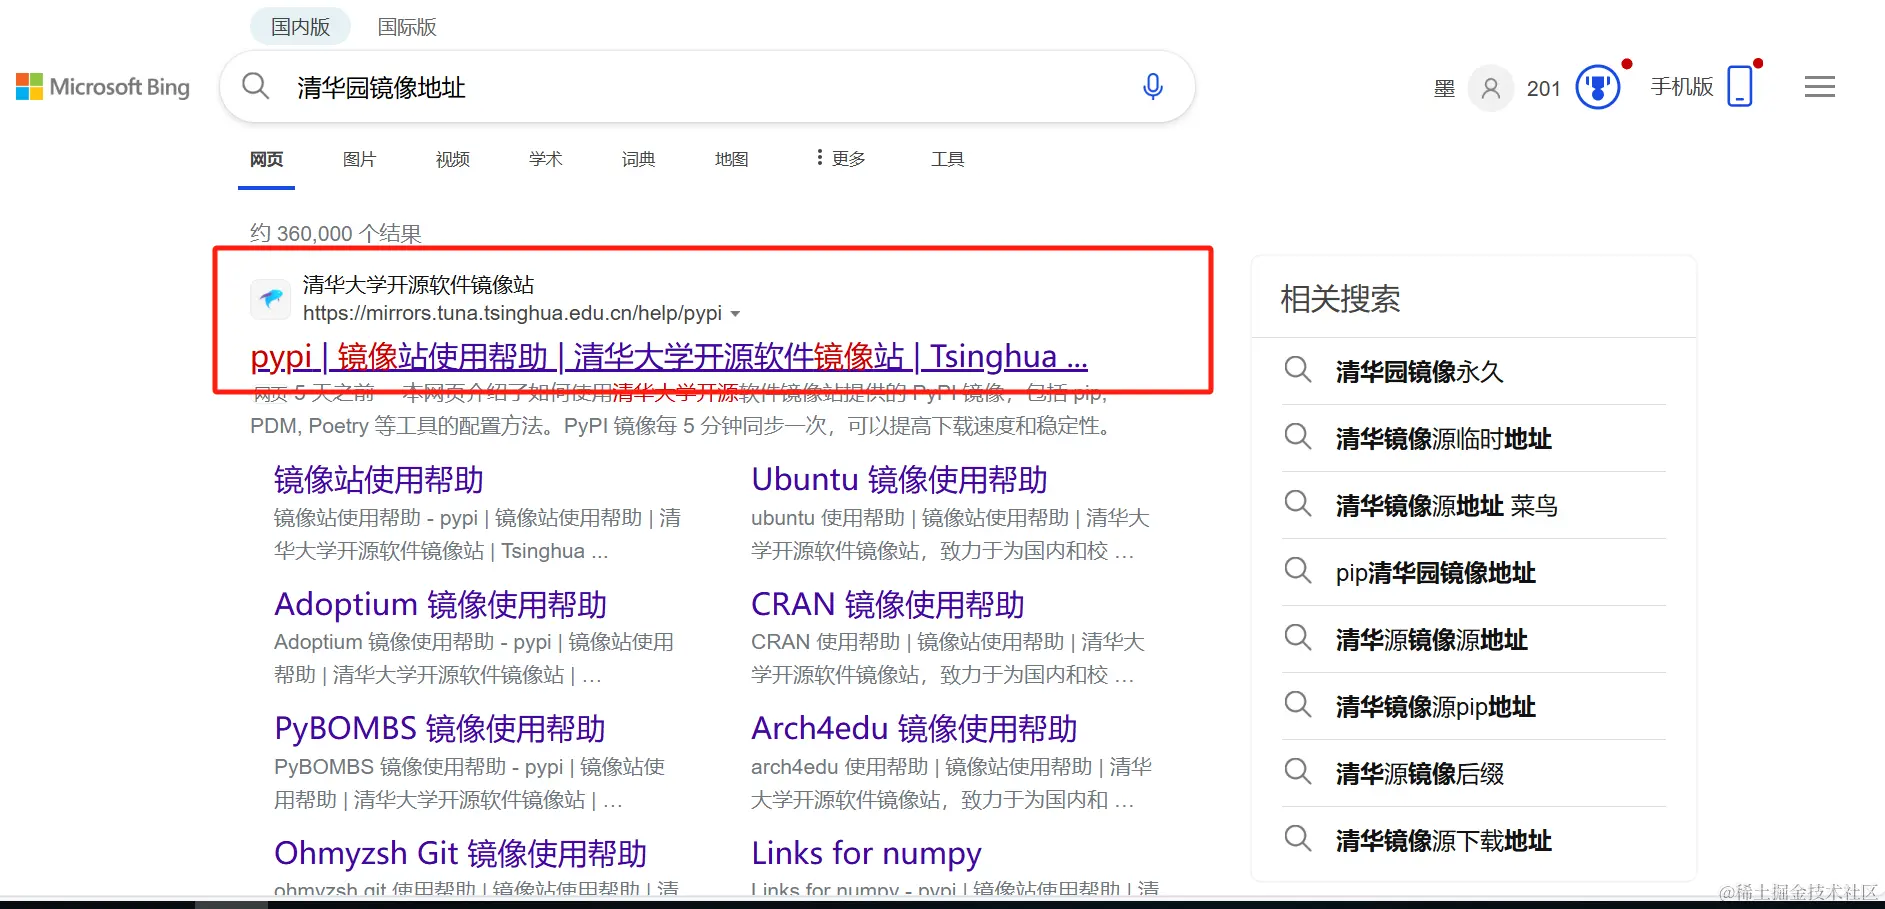Open the 词典 dictionary tab
Image resolution: width=1885 pixels, height=909 pixels.
638,160
